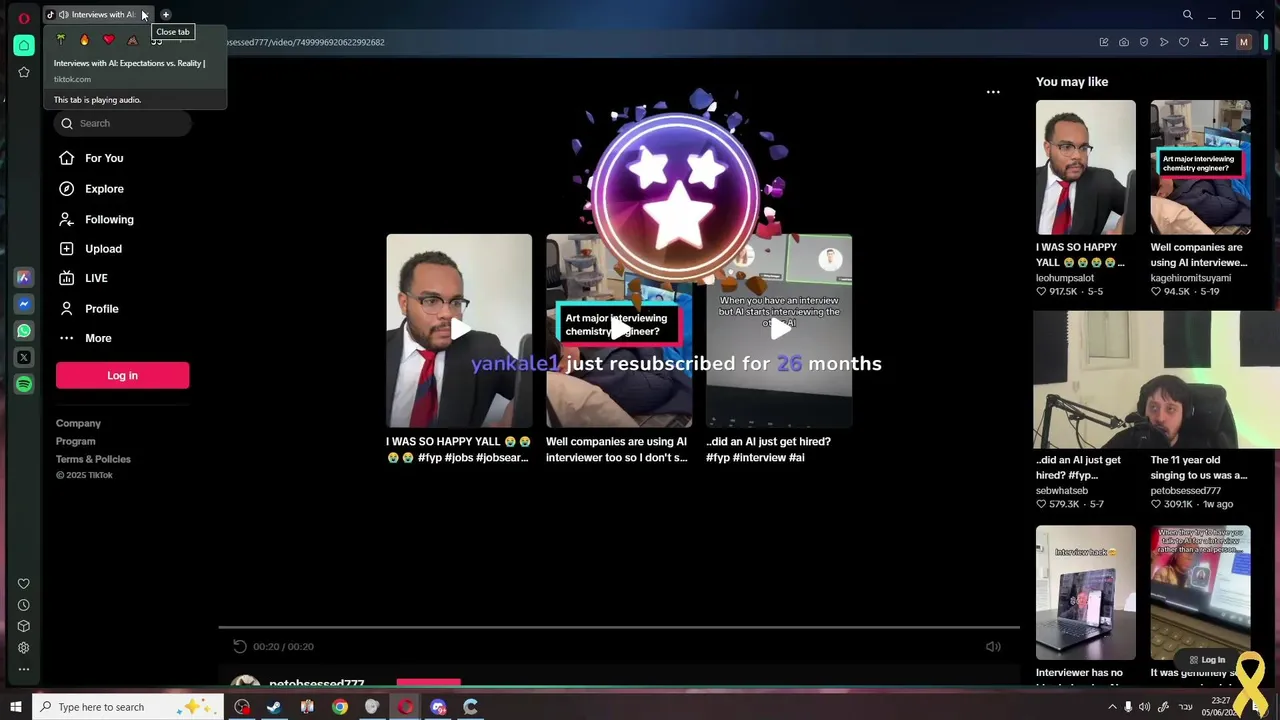This screenshot has width=1280, height=720.
Task: Open the downloads toolbar icon
Action: (x=1204, y=42)
